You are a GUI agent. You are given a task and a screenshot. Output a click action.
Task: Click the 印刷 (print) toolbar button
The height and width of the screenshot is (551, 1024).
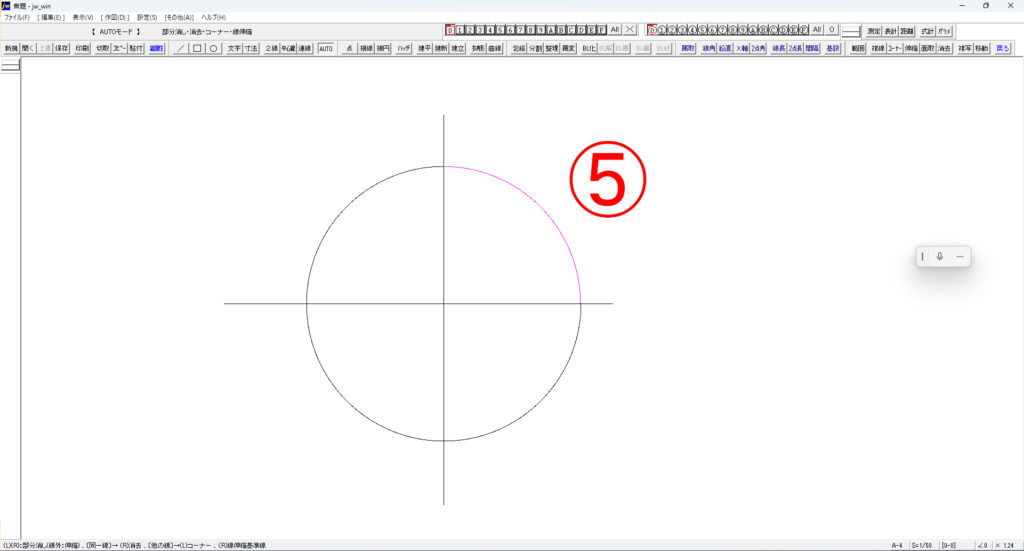(82, 48)
